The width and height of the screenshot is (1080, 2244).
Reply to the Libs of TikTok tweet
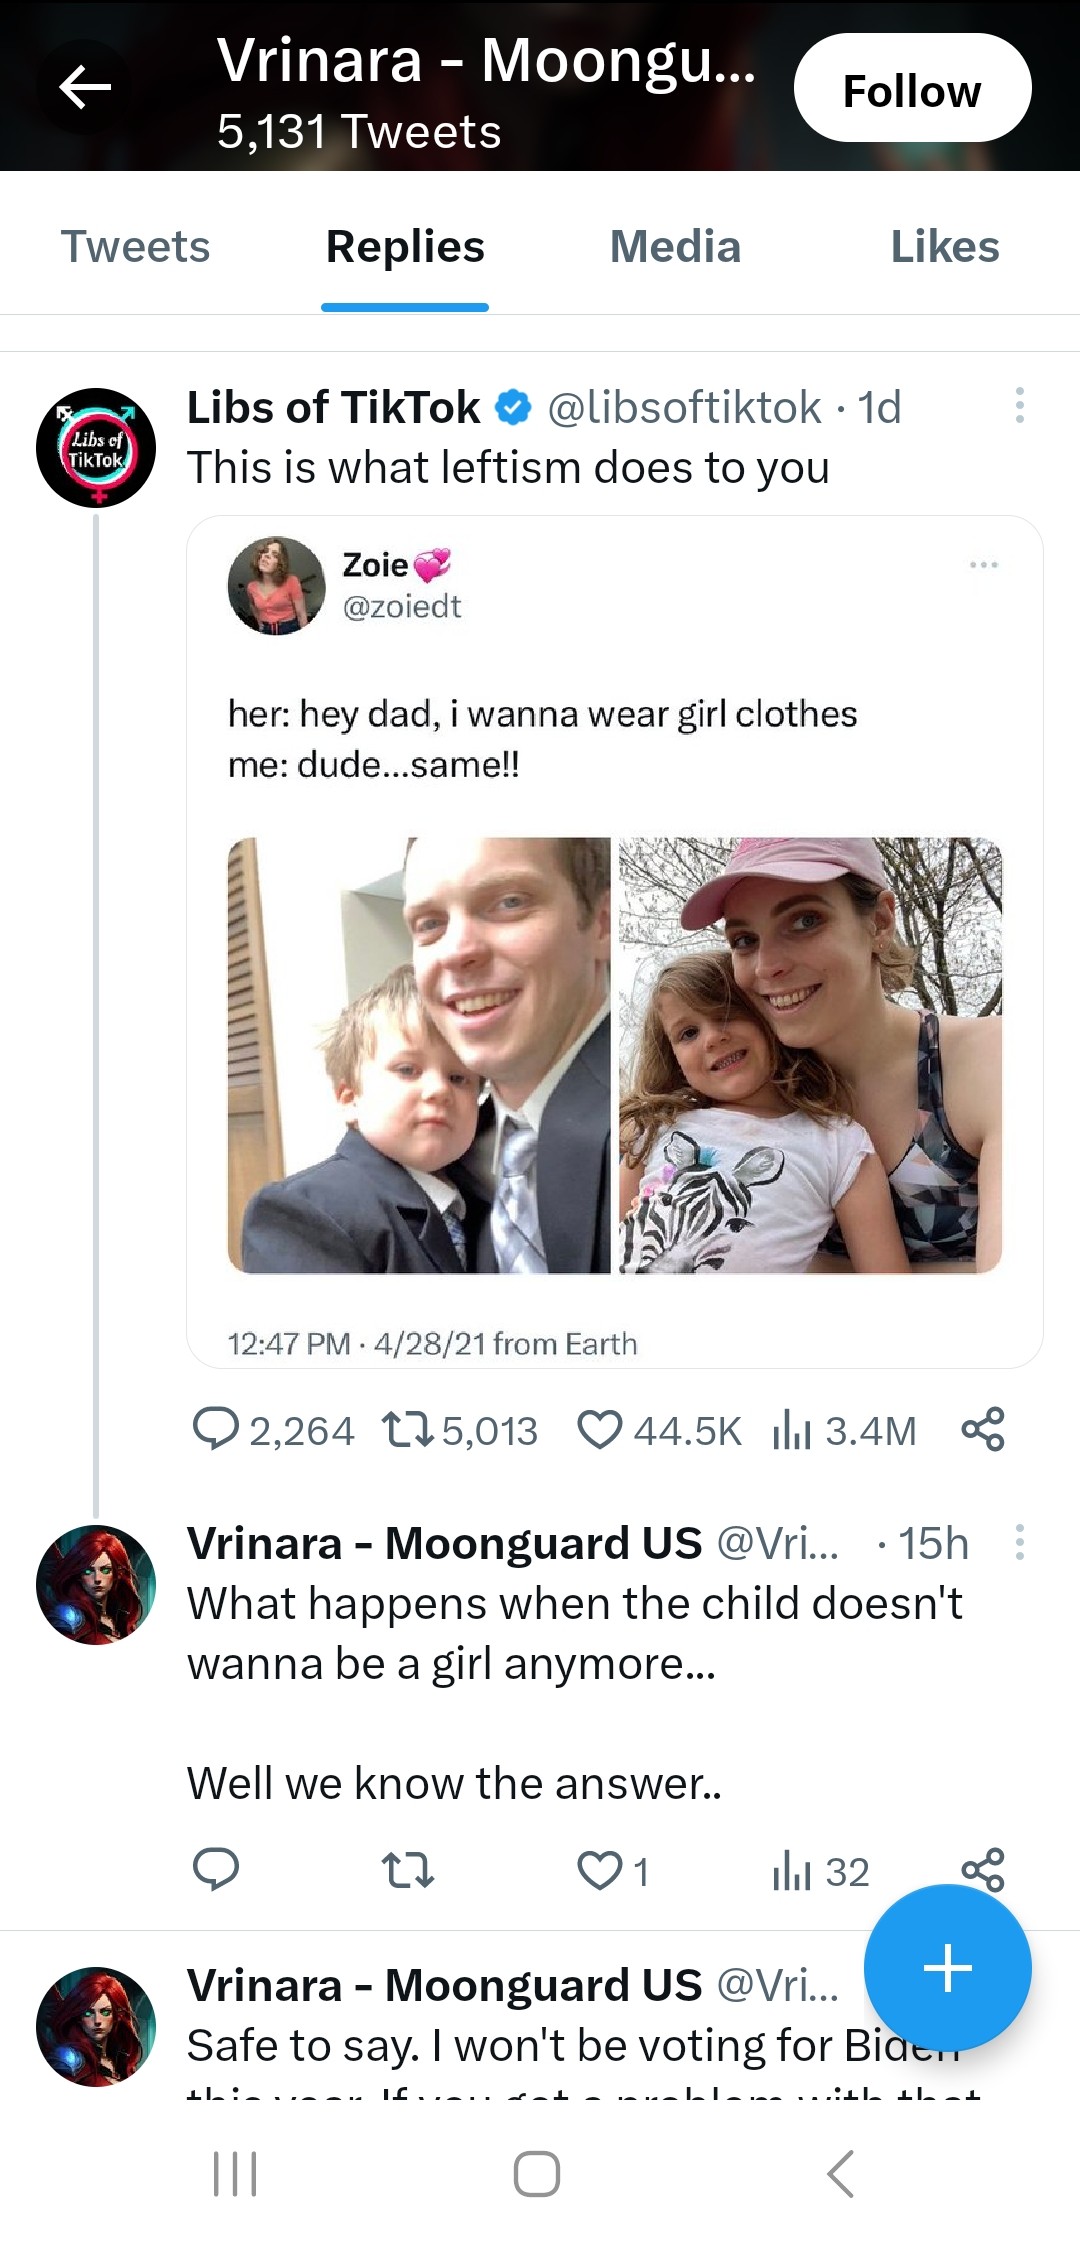216,1429
